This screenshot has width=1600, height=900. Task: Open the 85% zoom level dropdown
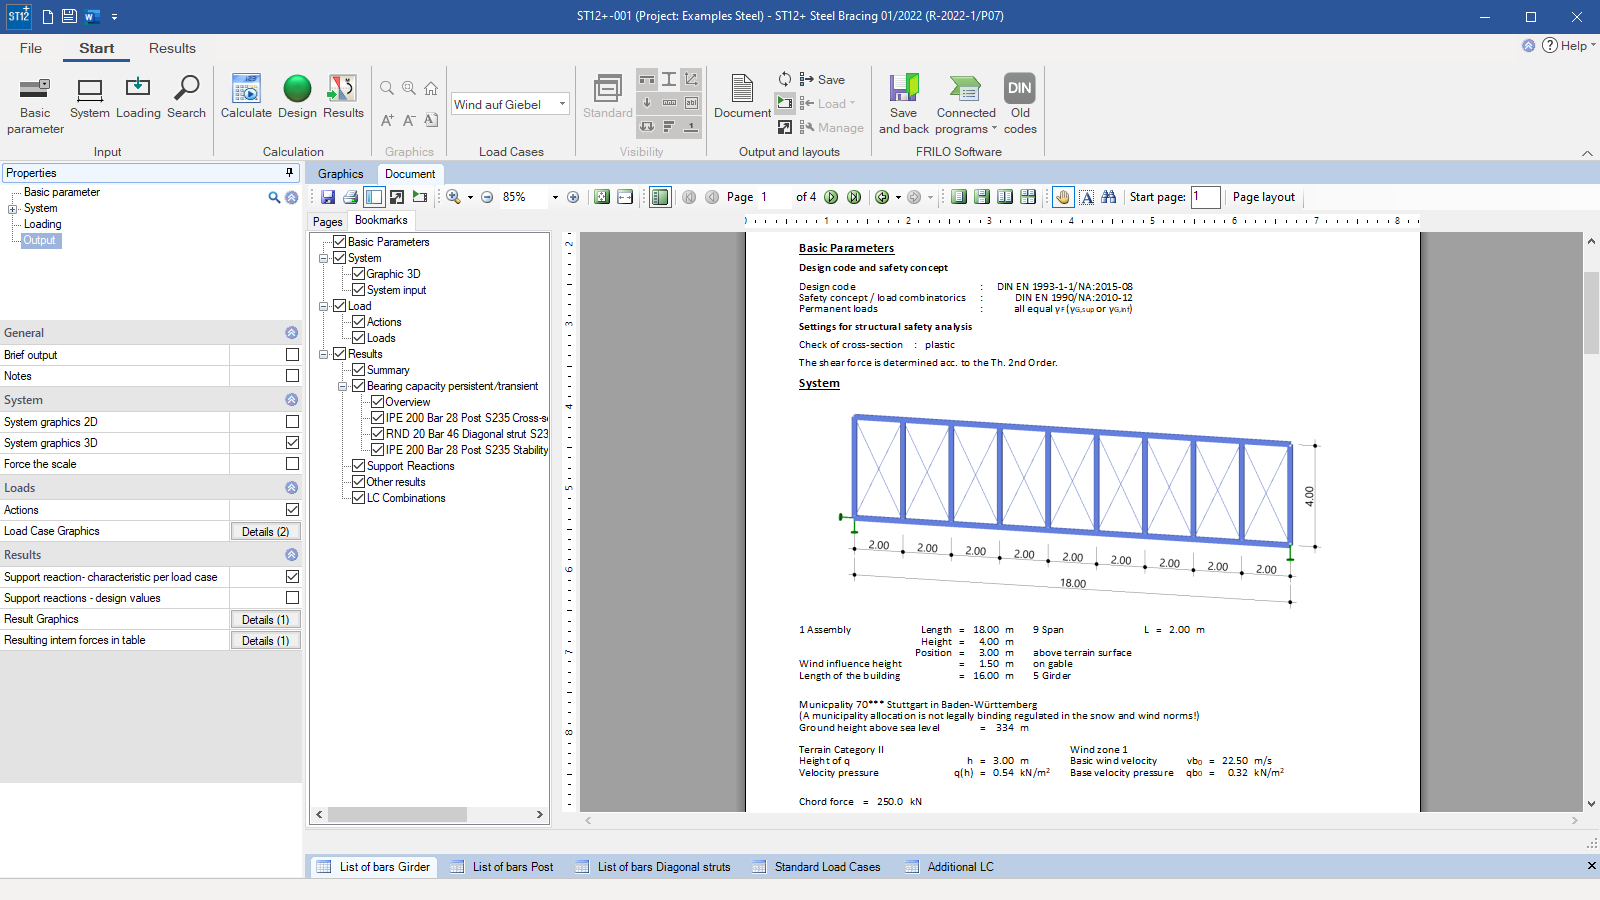[555, 198]
